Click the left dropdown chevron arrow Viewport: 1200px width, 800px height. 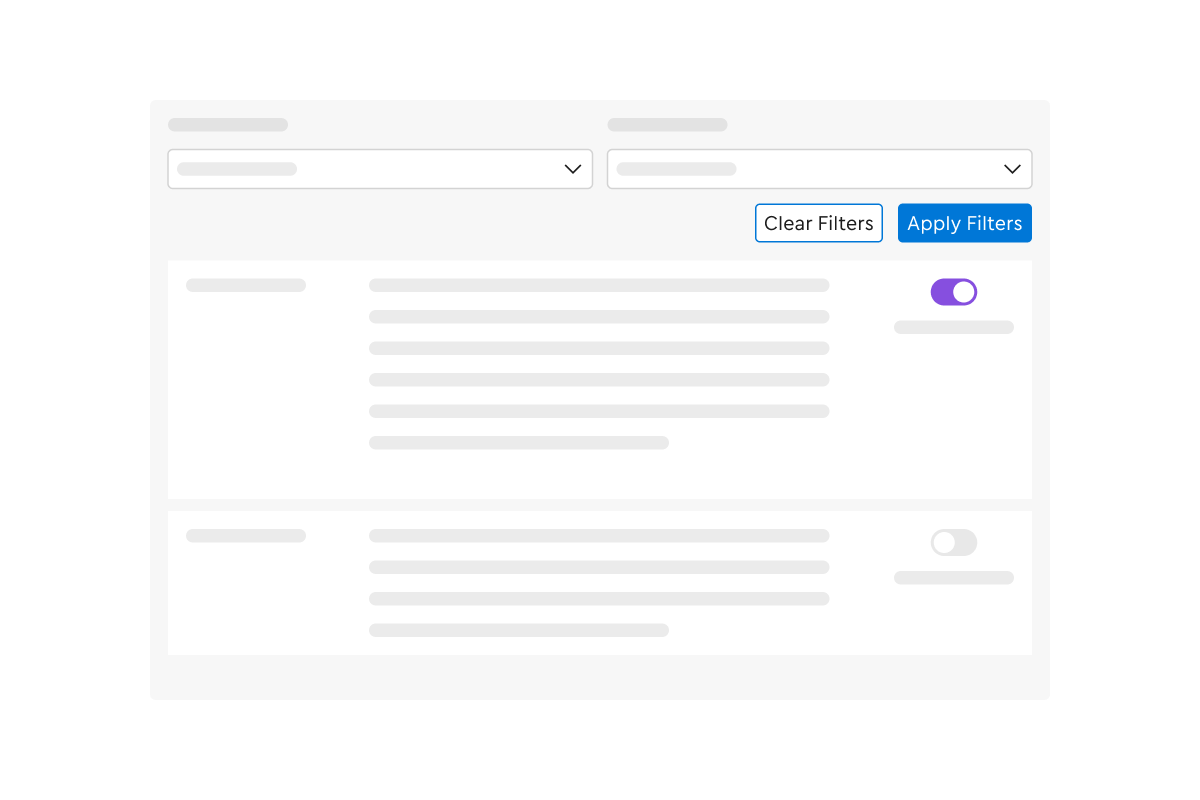(x=573, y=169)
